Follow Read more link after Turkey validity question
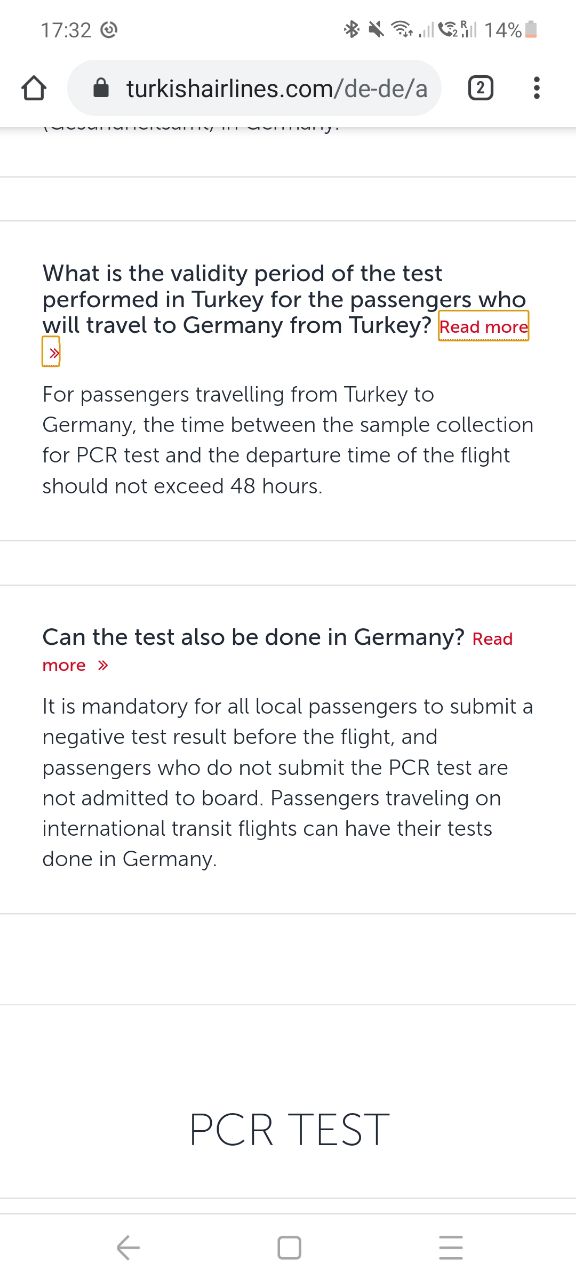Image resolution: width=576 pixels, height=1280 pixels. [483, 326]
